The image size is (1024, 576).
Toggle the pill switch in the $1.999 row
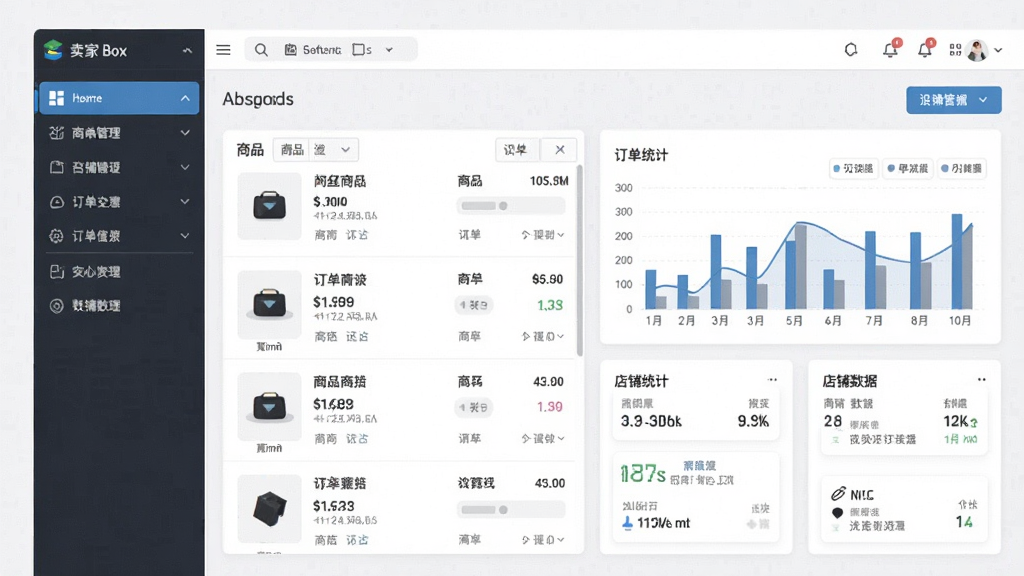473,305
